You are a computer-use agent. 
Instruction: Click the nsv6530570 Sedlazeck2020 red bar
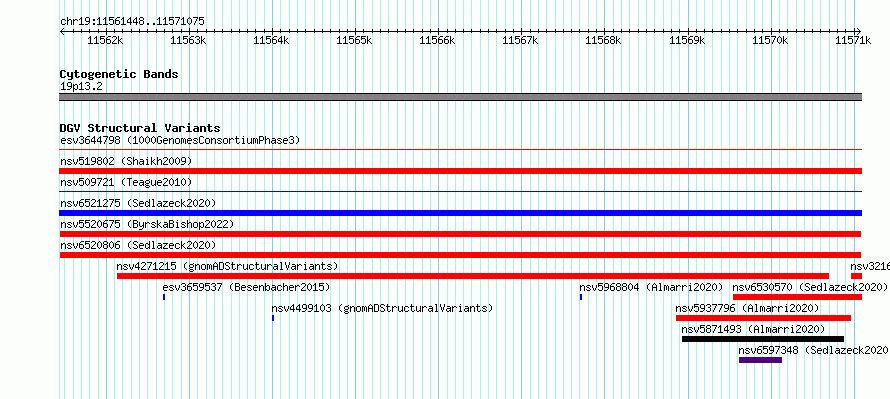[x=797, y=297]
